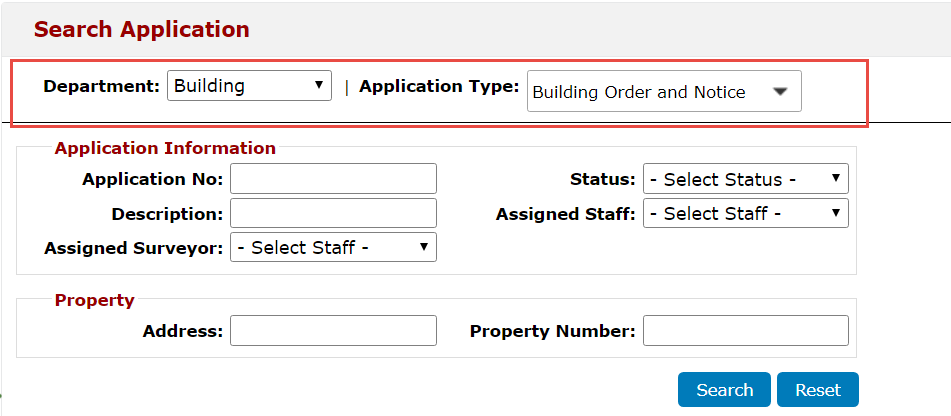Click into the Address field
Image resolution: width=951 pixels, height=416 pixels.
(333, 331)
